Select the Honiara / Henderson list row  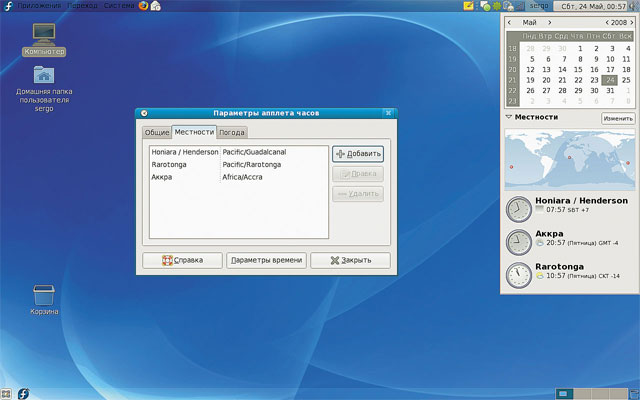(239, 152)
